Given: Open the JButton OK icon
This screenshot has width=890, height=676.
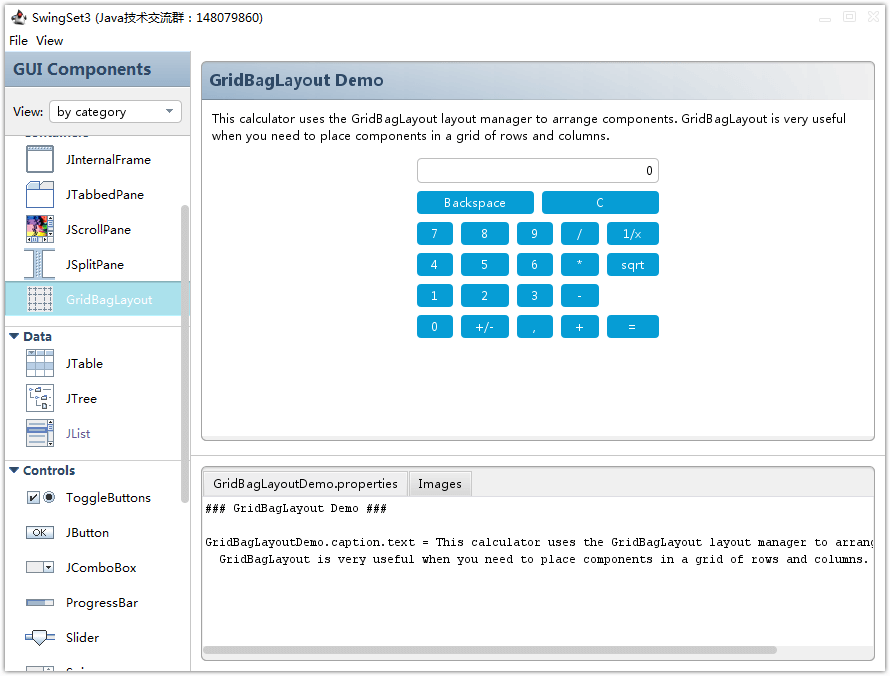Looking at the screenshot, I should pos(40,532).
